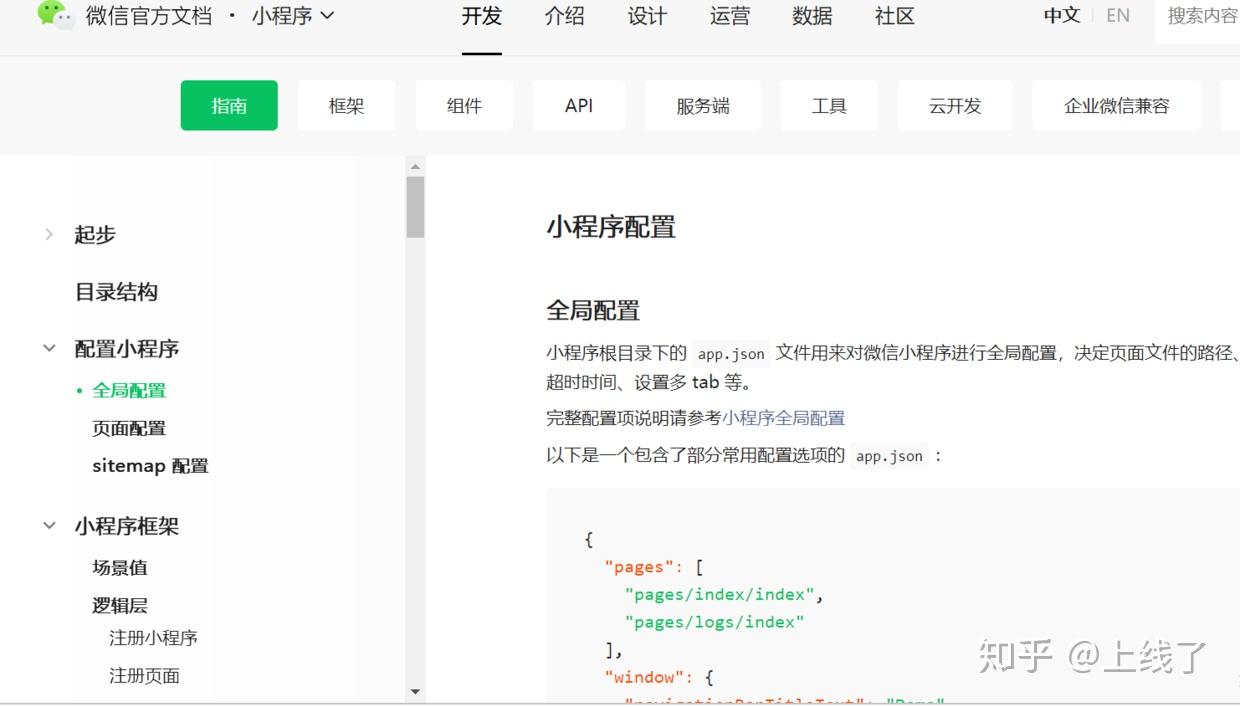Open the 云开发 section button

[955, 106]
